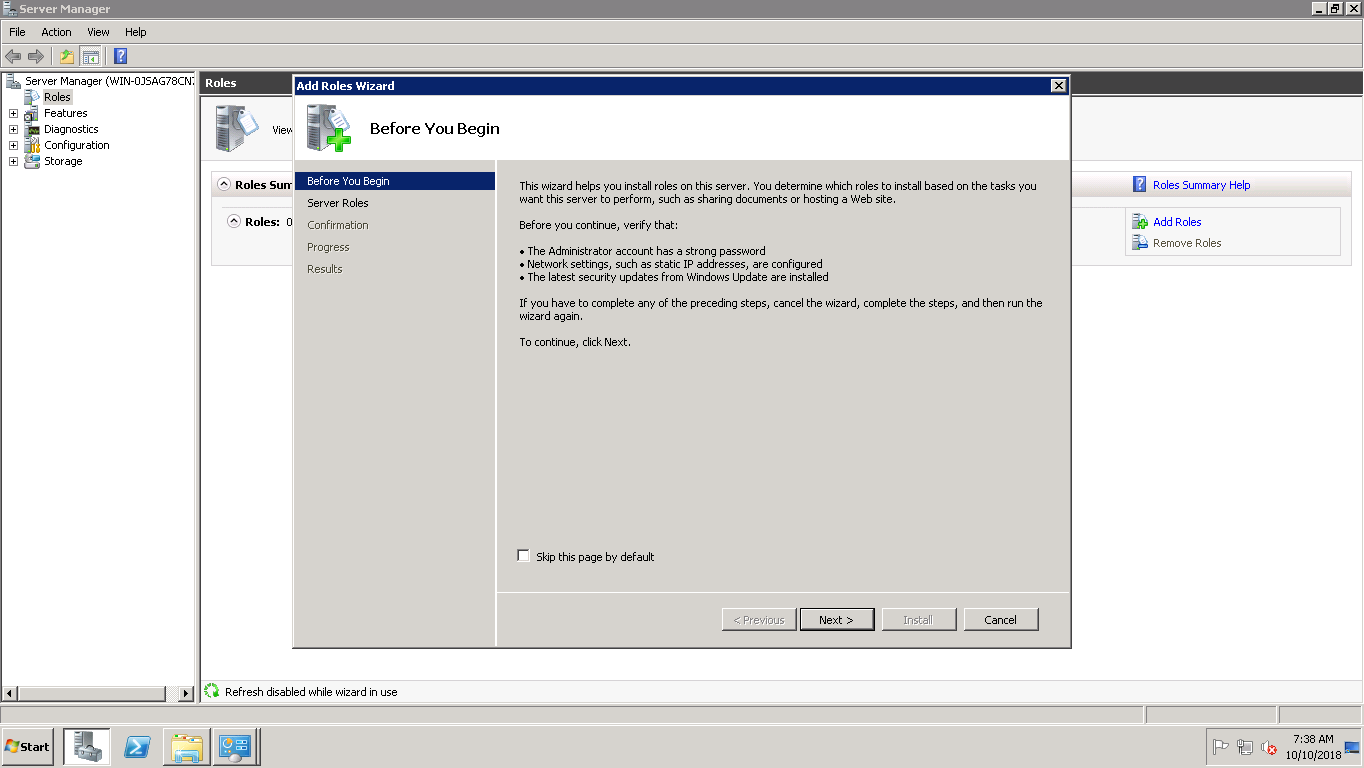Image resolution: width=1364 pixels, height=768 pixels.
Task: Click Next in Add Roles Wizard
Action: [x=837, y=620]
